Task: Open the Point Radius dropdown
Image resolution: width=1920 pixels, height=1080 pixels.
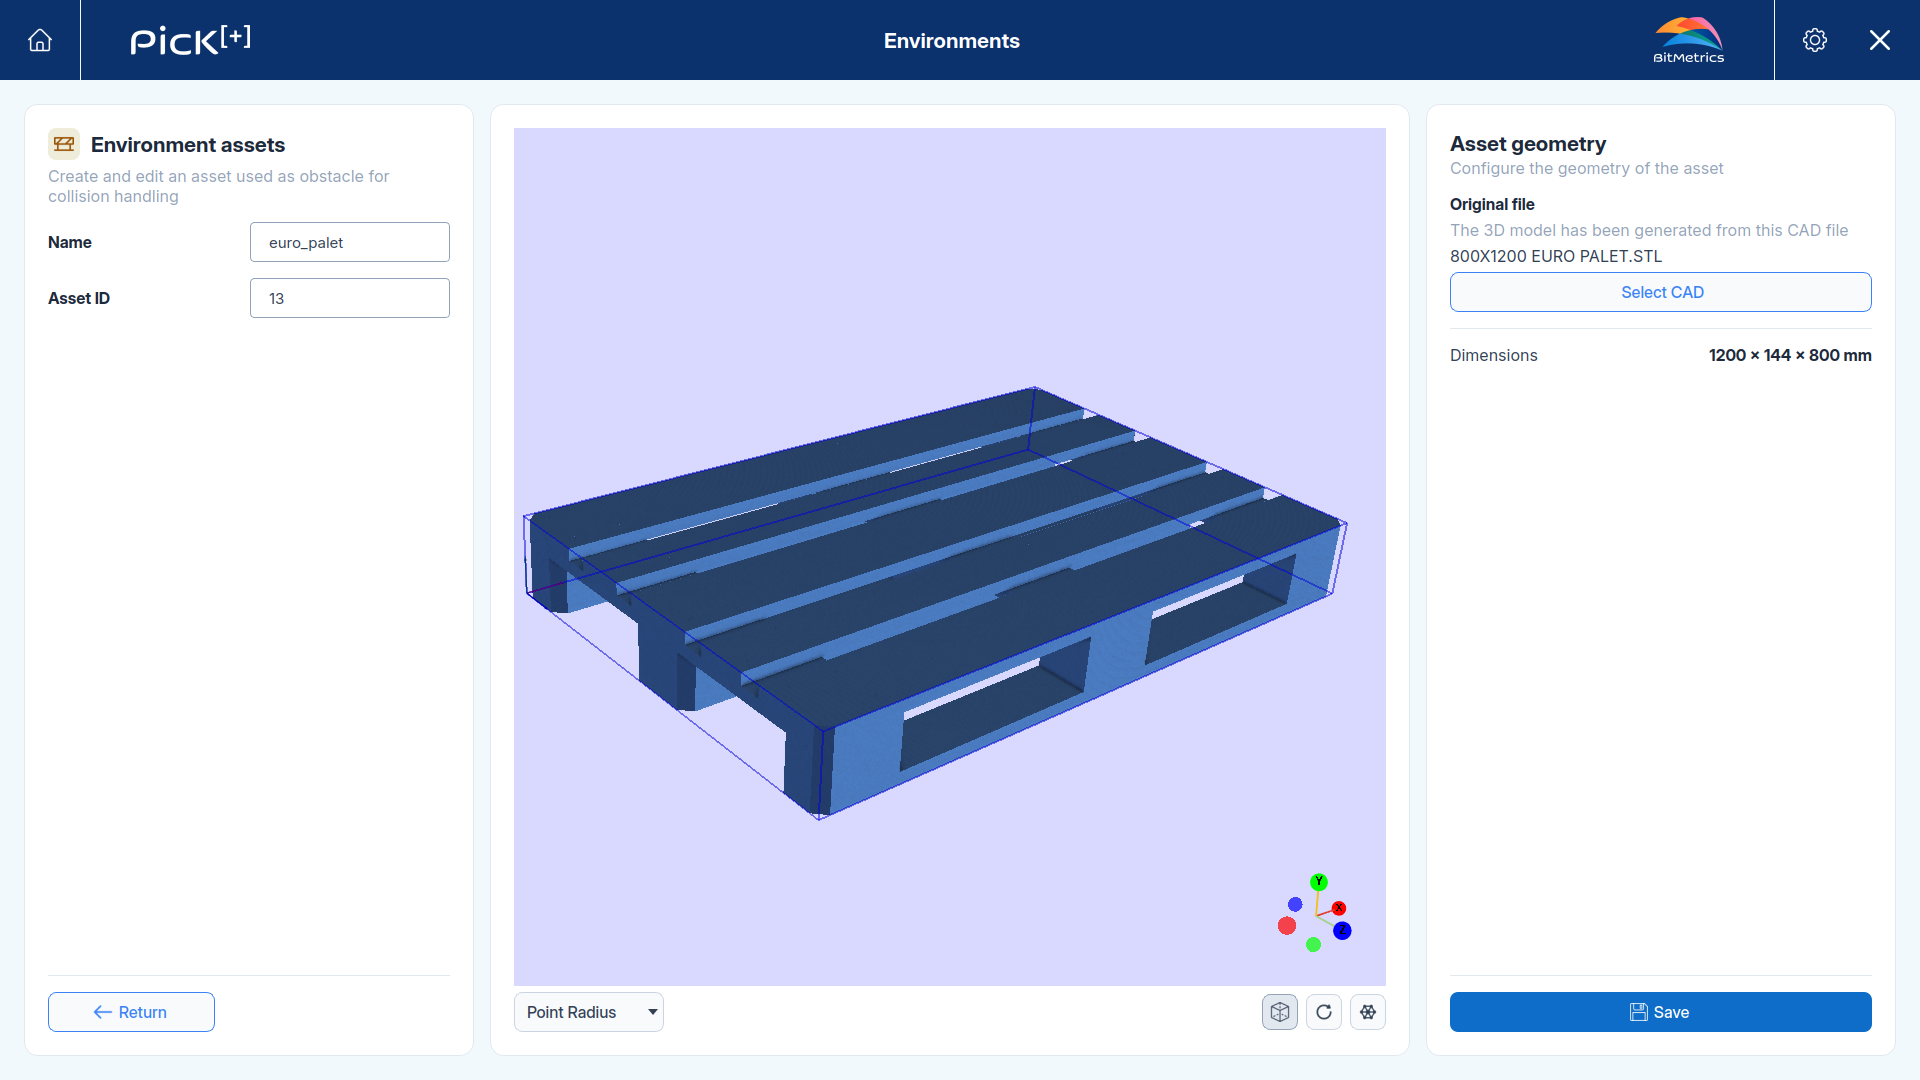Action: pos(589,1012)
